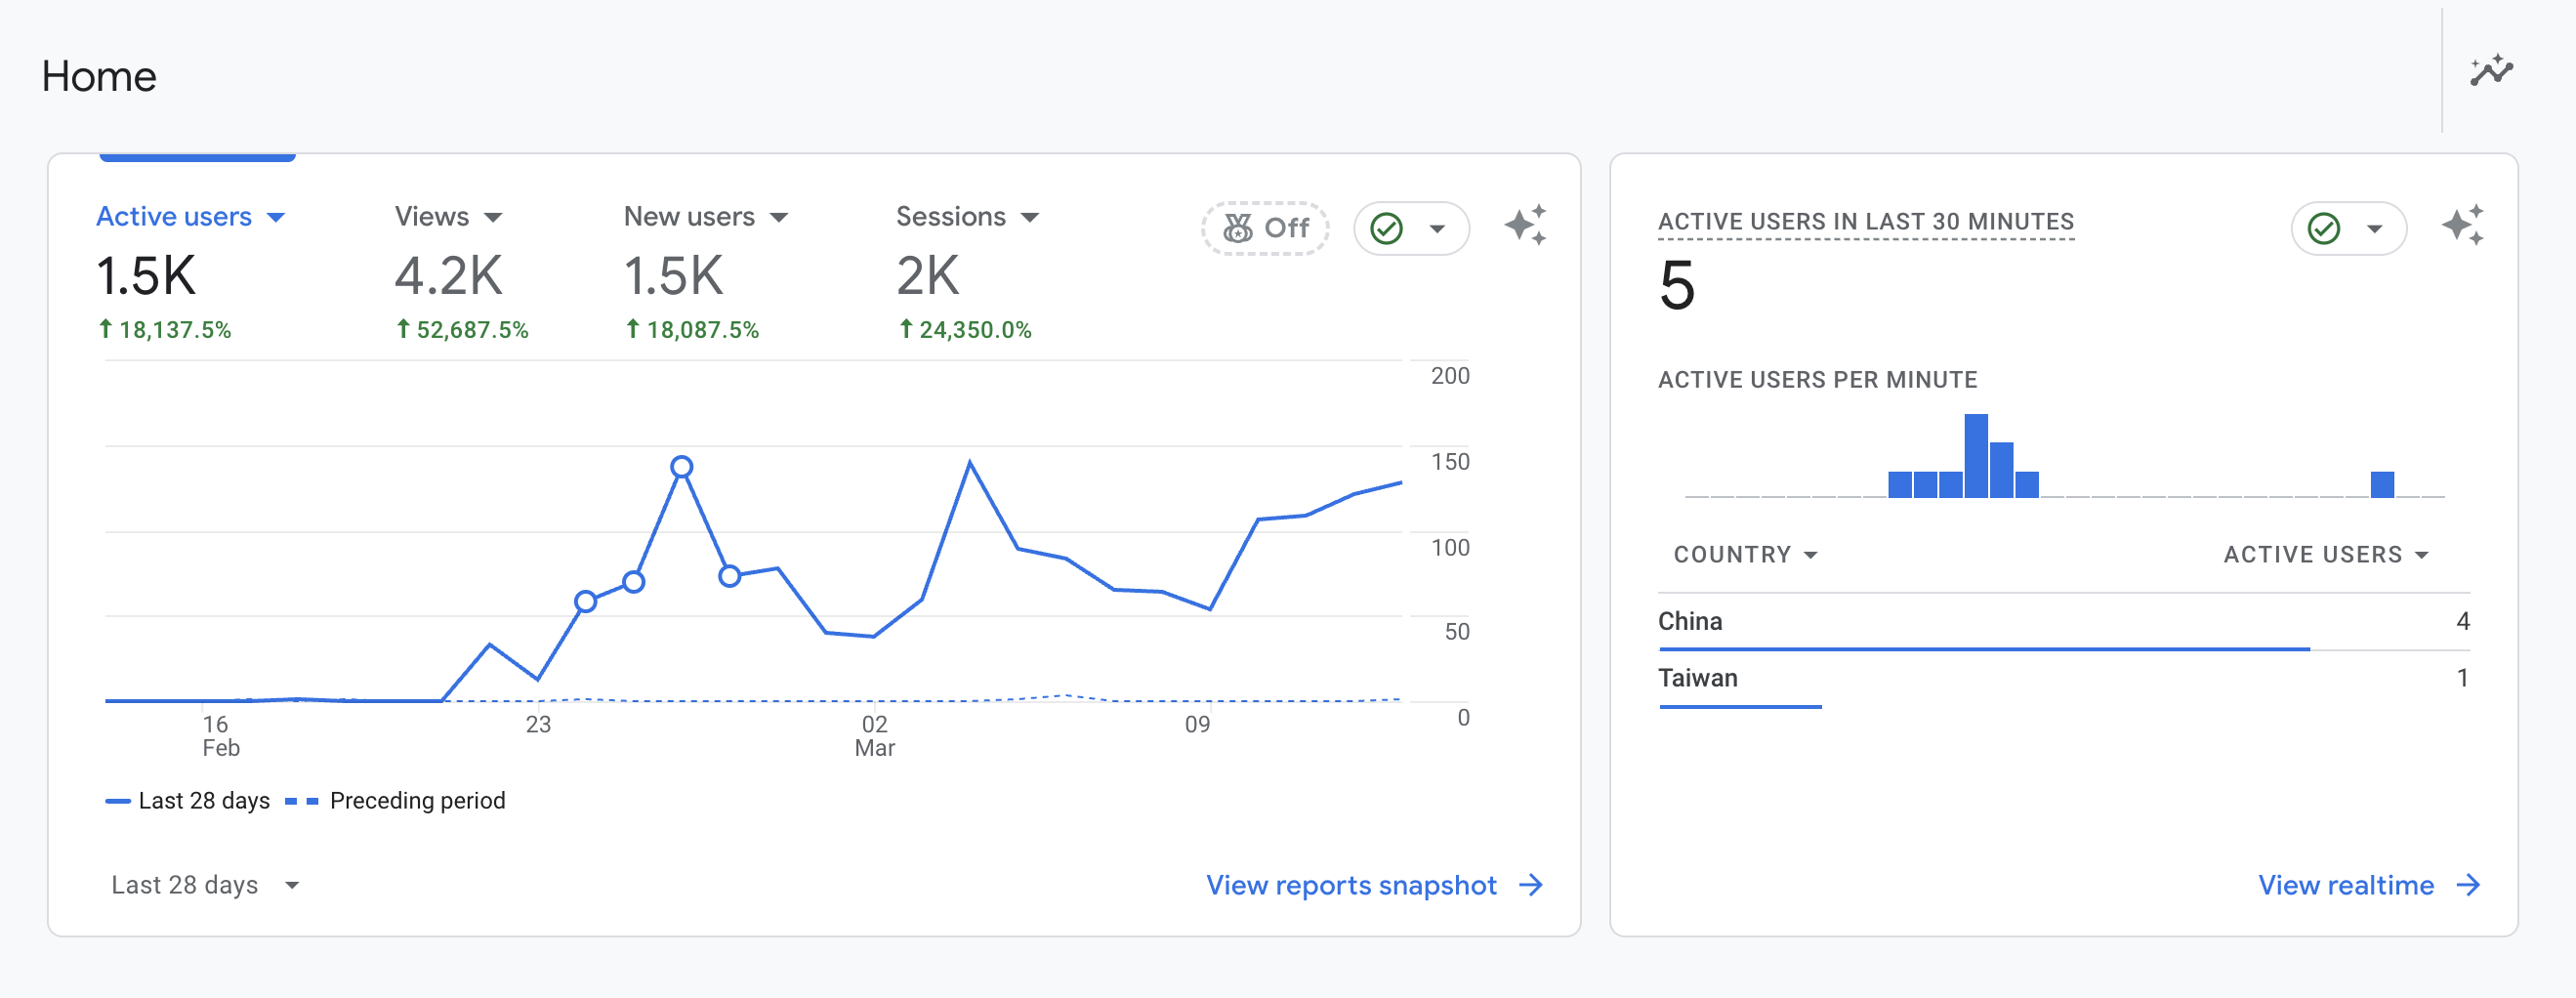Toggle the benchmarking Off button

pyautogui.click(x=1265, y=229)
